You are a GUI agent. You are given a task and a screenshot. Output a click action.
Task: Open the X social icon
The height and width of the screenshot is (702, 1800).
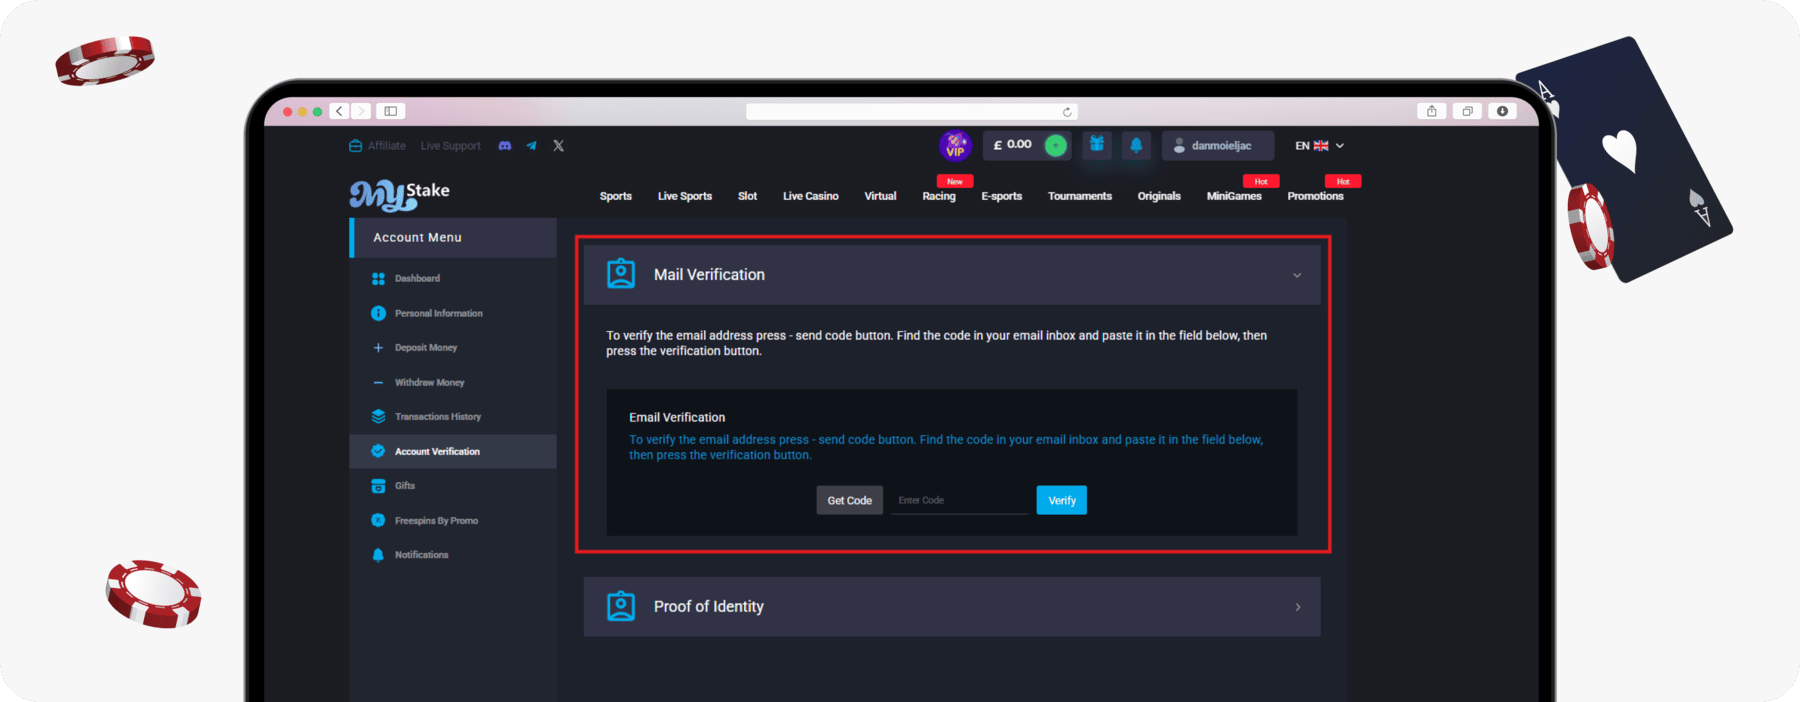559,146
